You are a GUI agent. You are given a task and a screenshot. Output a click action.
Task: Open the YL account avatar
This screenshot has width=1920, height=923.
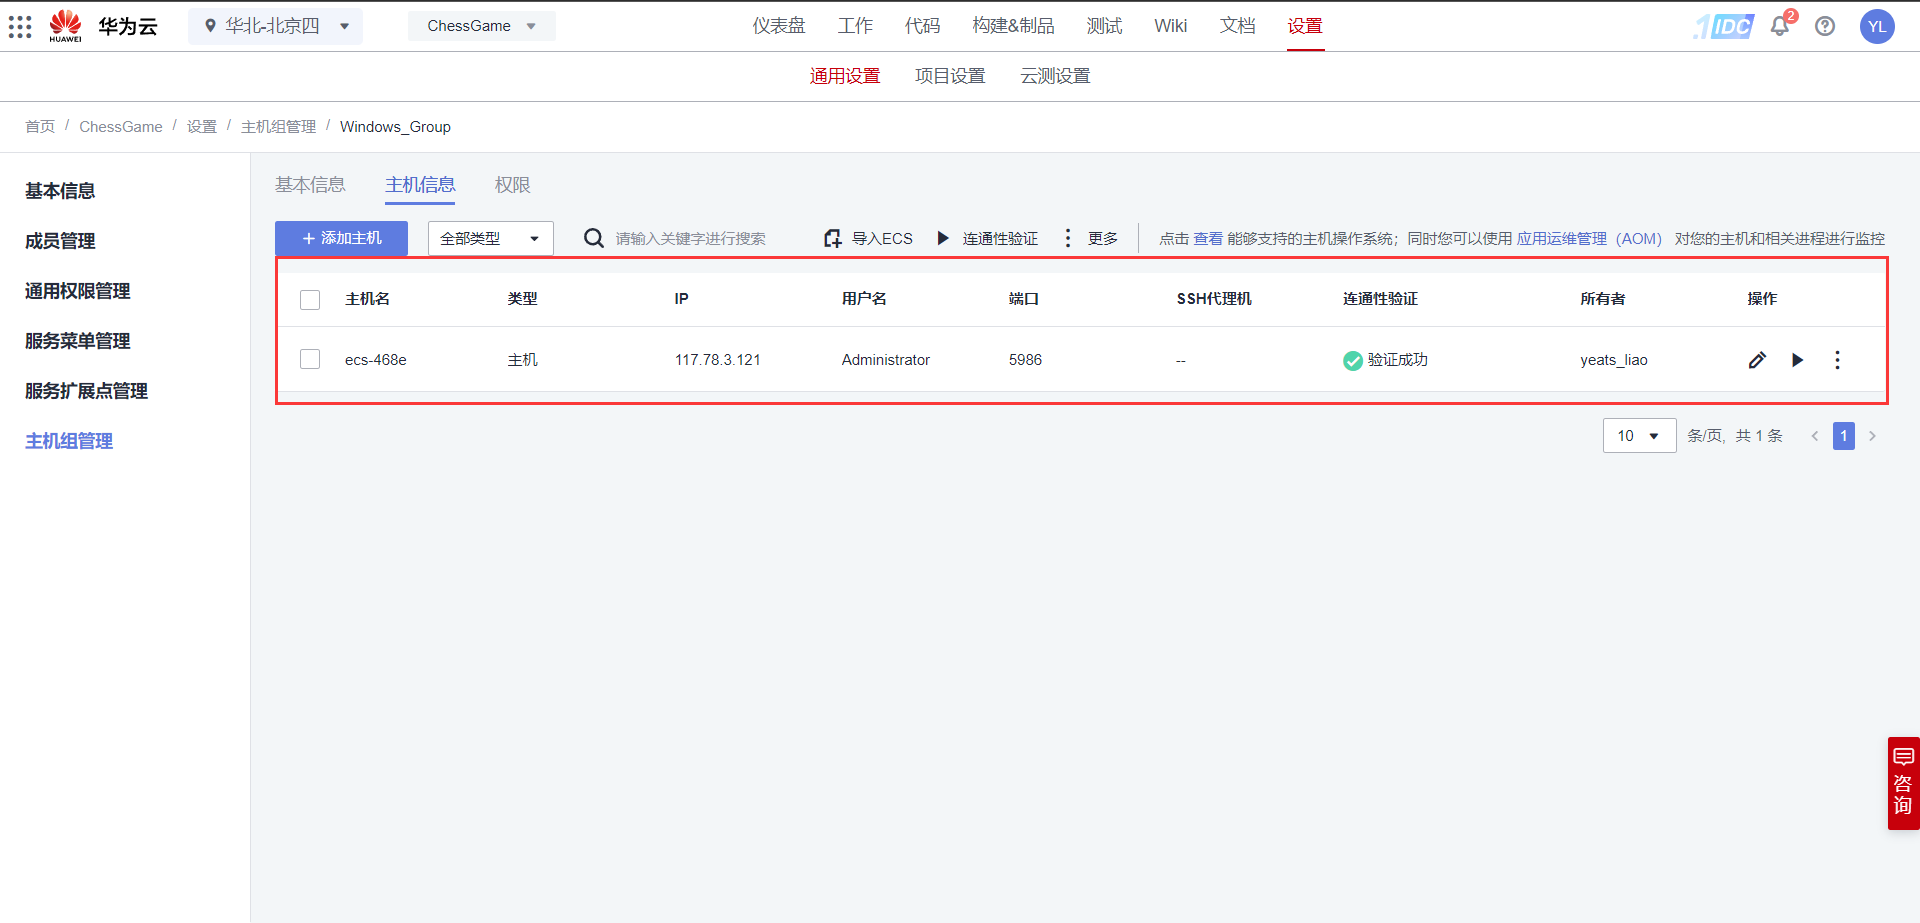pyautogui.click(x=1877, y=26)
